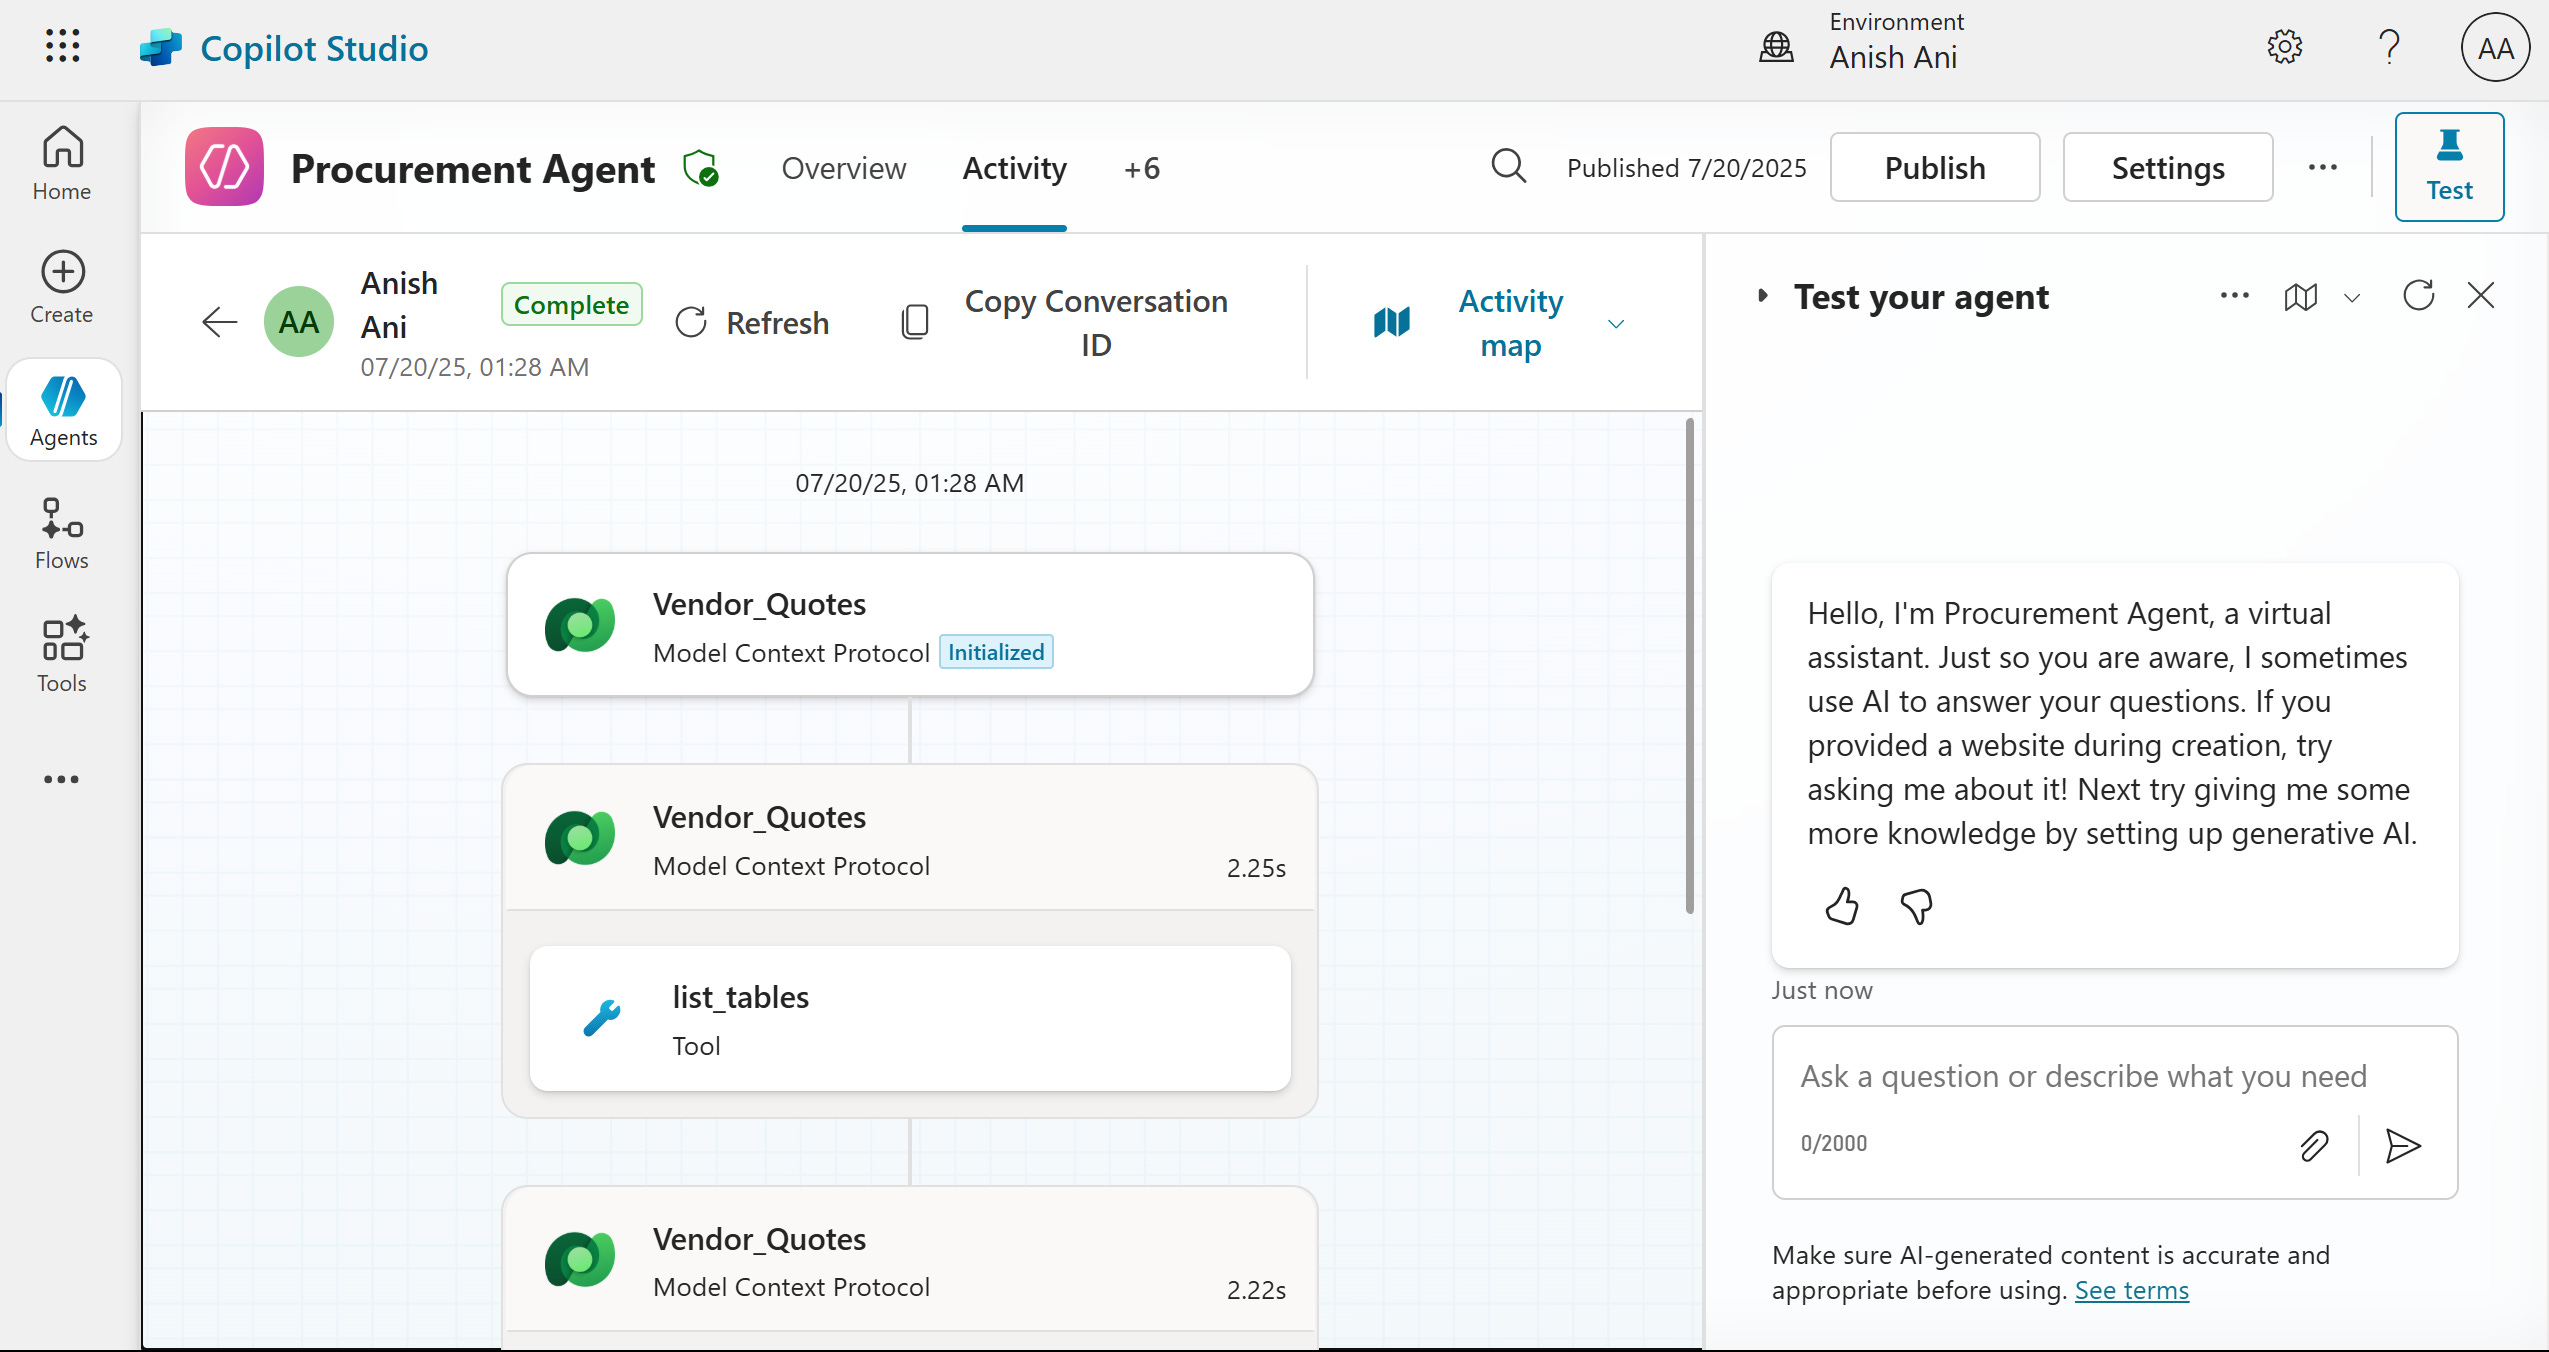Click the ask a question input field

click(x=2083, y=1076)
